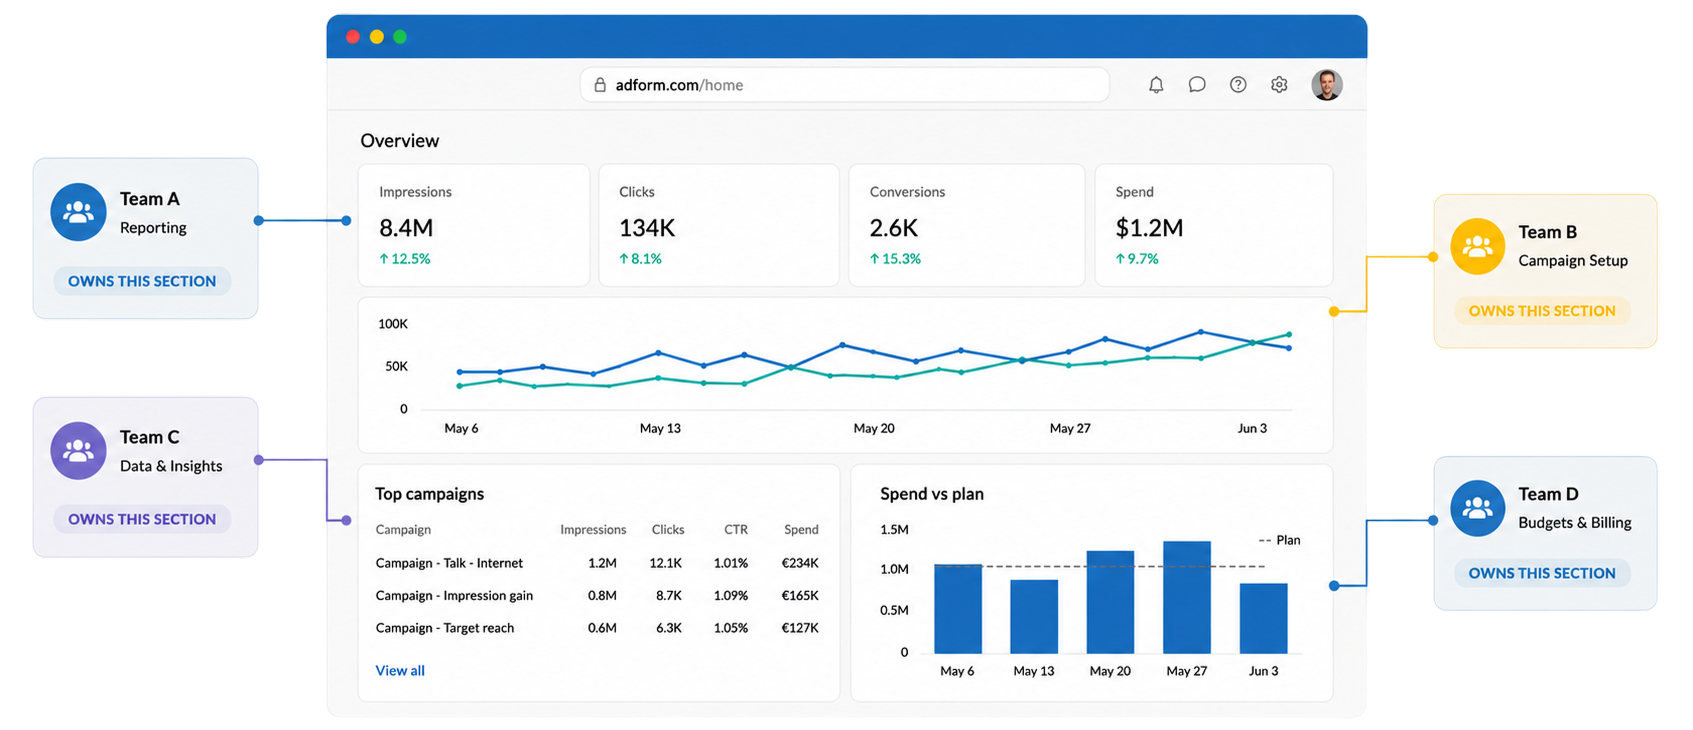The width and height of the screenshot is (1693, 730).
Task: Click the red close window button
Action: coord(353,37)
